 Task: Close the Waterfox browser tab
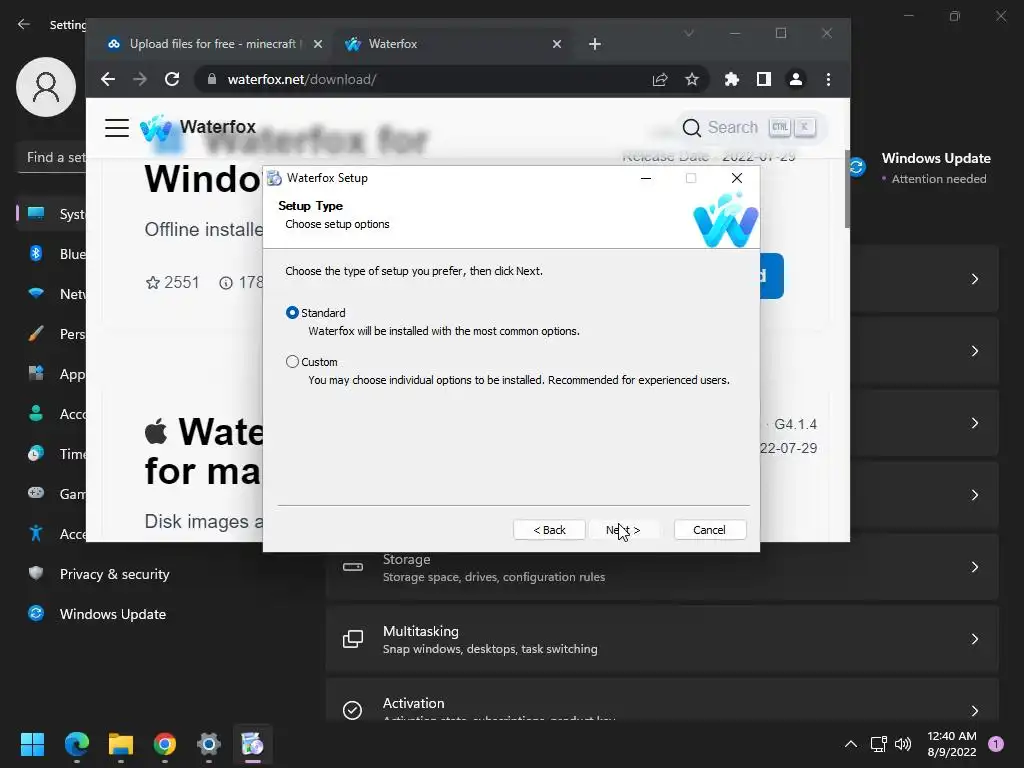point(556,44)
